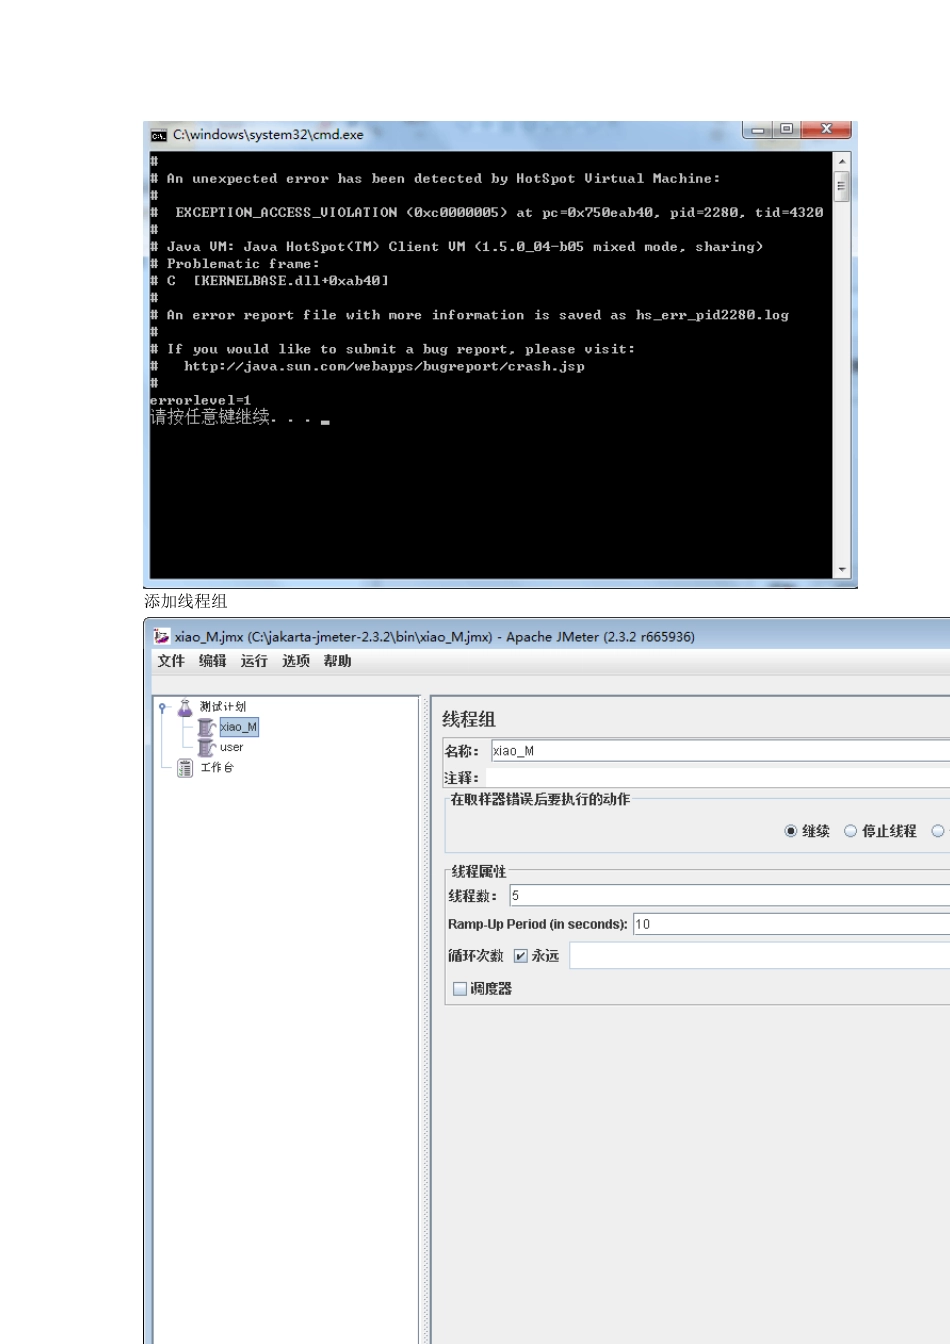
Task: Click the bugreport crash.jsp URL text
Action: pos(384,367)
